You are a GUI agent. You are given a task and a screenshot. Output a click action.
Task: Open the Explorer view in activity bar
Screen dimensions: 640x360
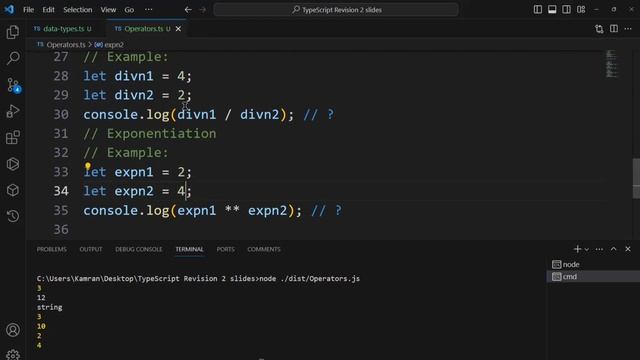pos(13,32)
